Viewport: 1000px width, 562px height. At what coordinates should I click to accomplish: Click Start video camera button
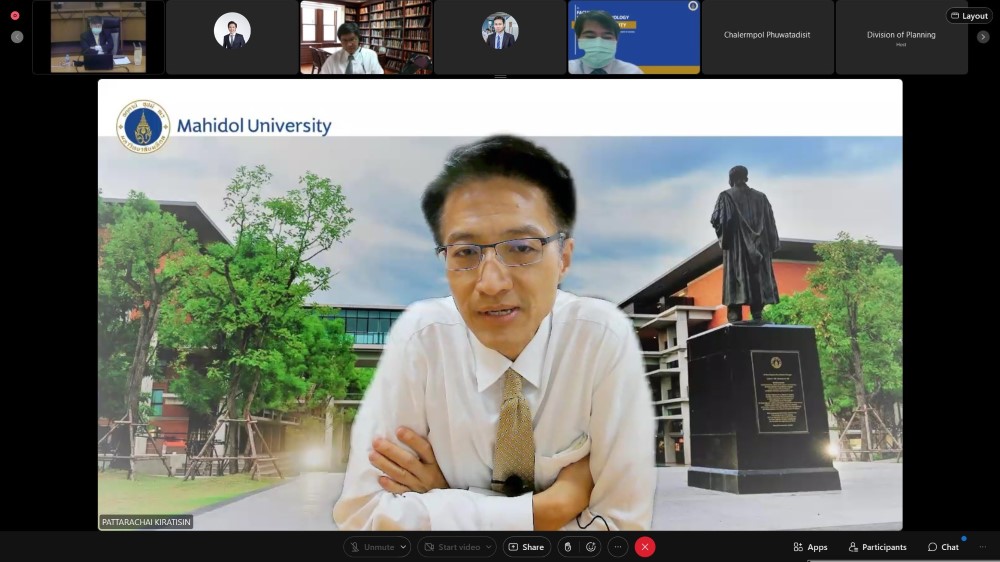pos(450,547)
